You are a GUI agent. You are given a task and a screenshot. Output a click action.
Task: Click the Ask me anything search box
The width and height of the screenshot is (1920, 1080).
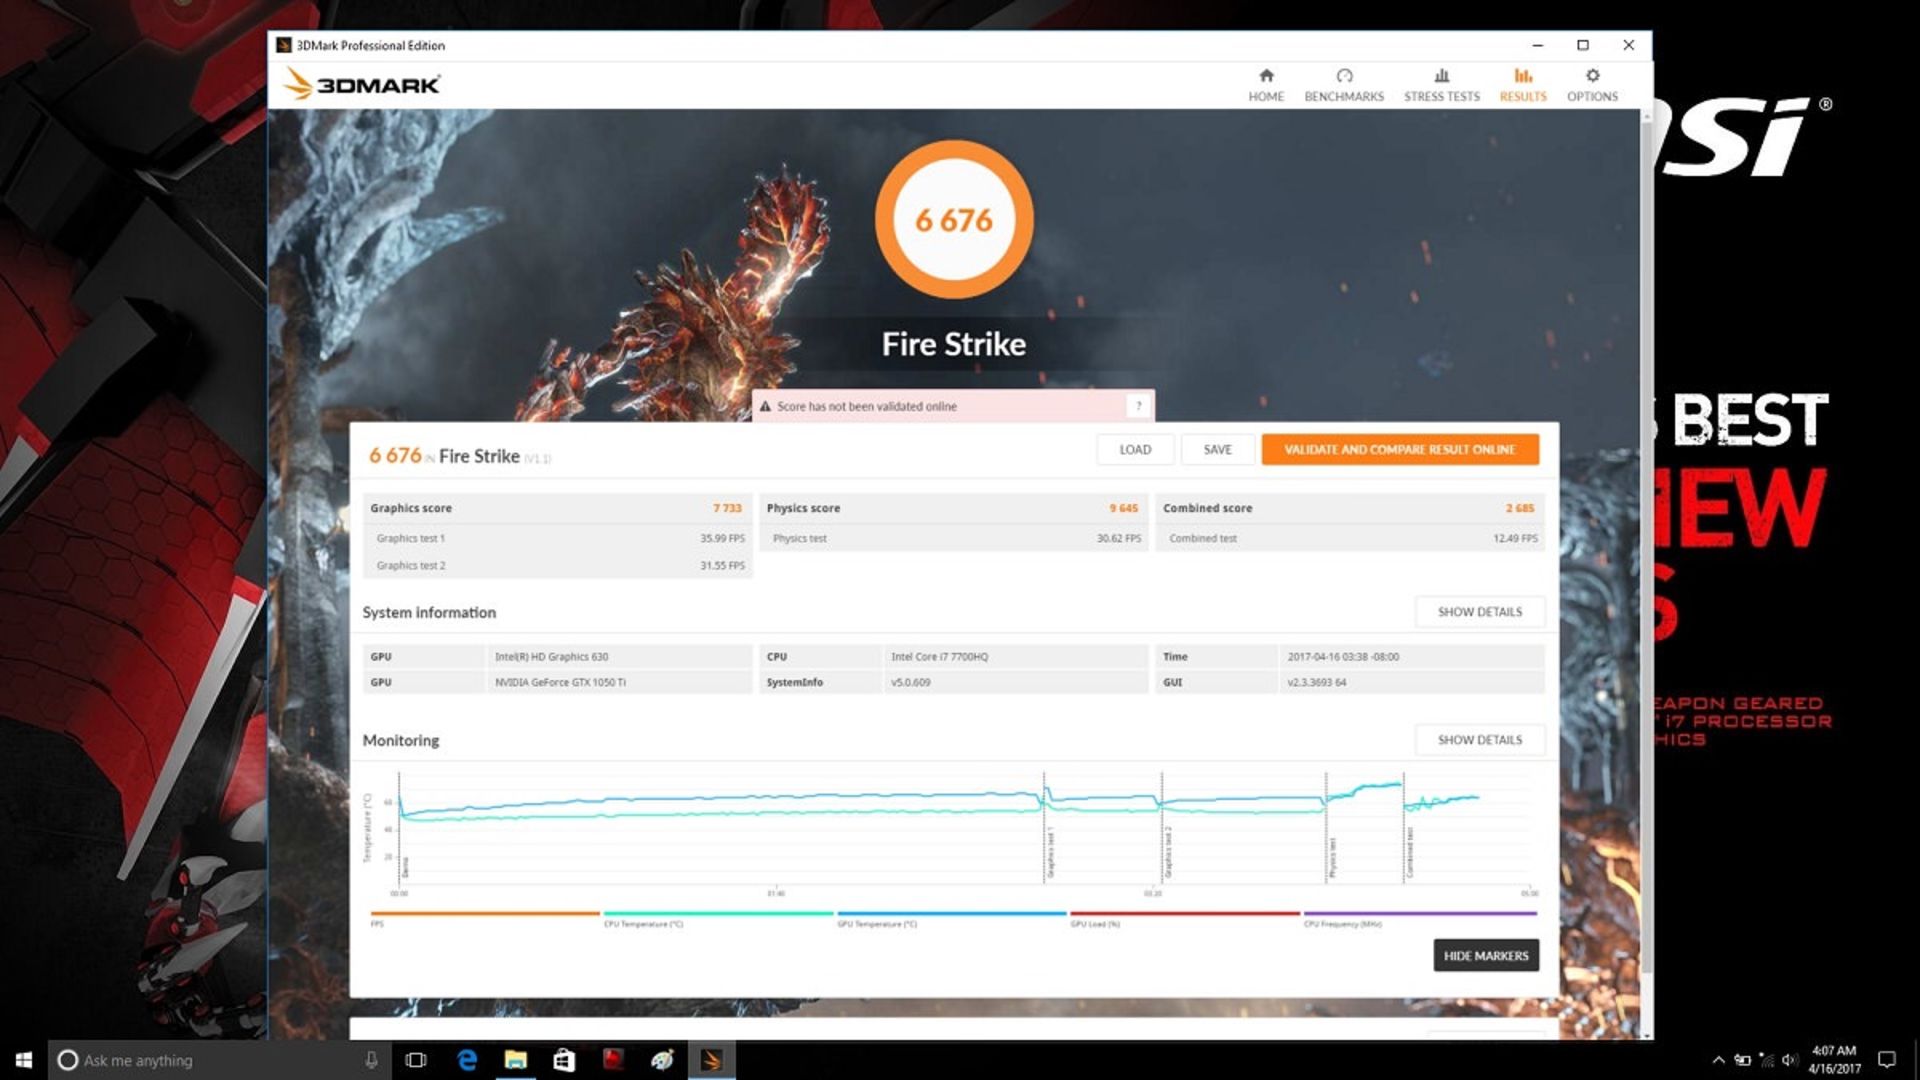[x=220, y=1060]
